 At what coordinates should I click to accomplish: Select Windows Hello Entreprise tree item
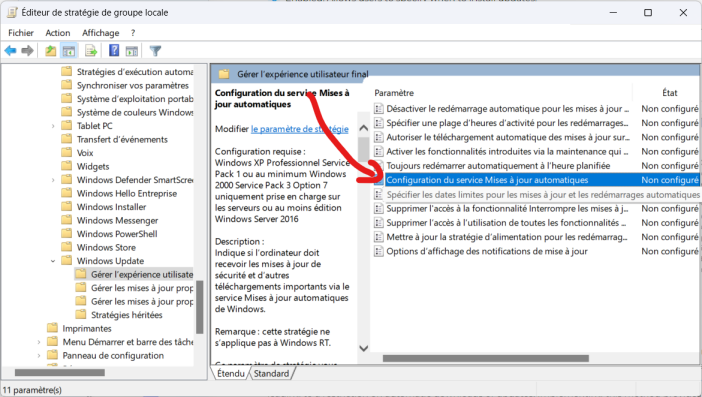(127, 193)
